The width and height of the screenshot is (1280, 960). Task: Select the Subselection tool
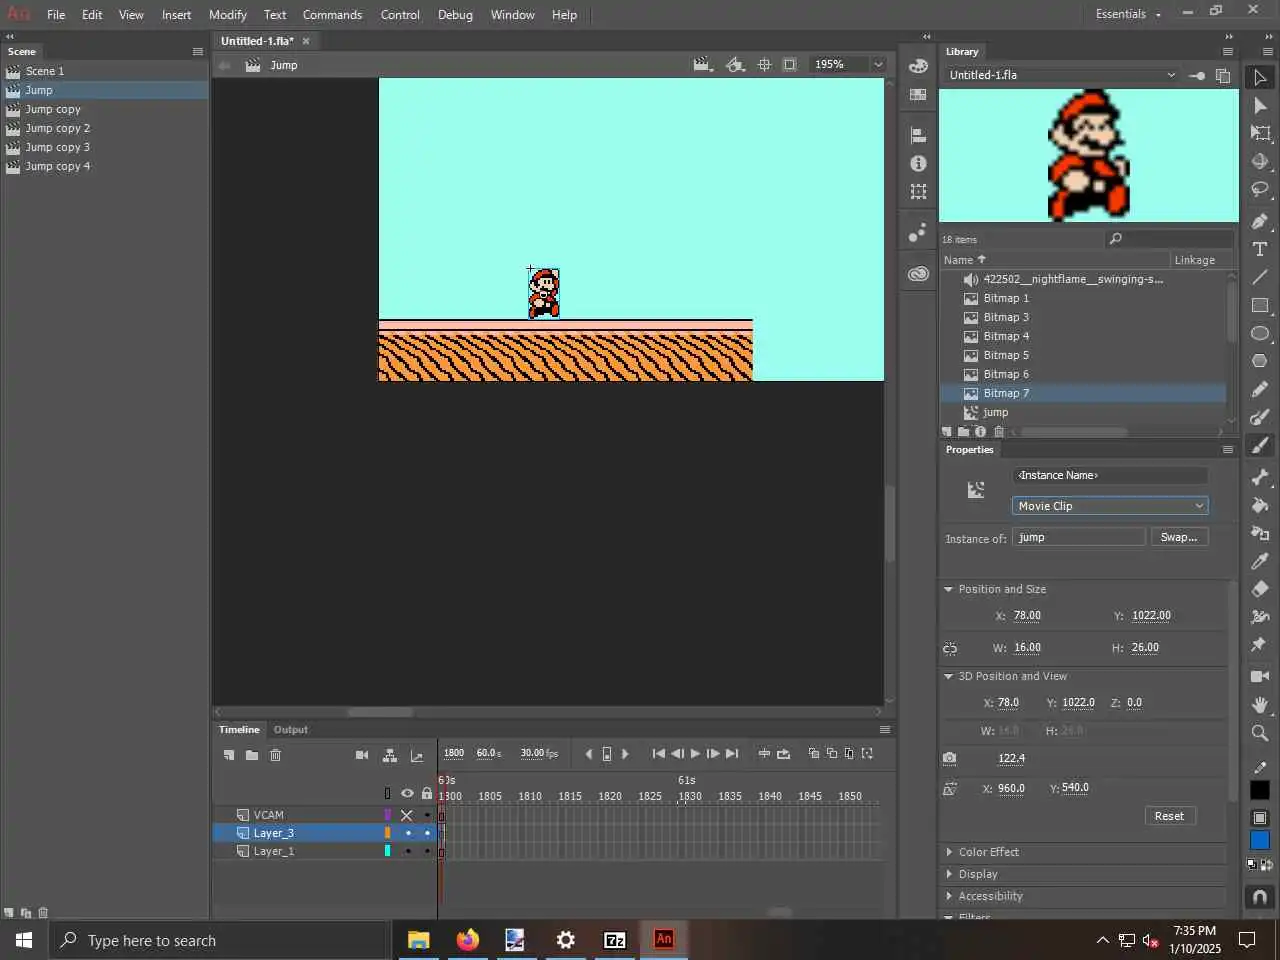1260,105
